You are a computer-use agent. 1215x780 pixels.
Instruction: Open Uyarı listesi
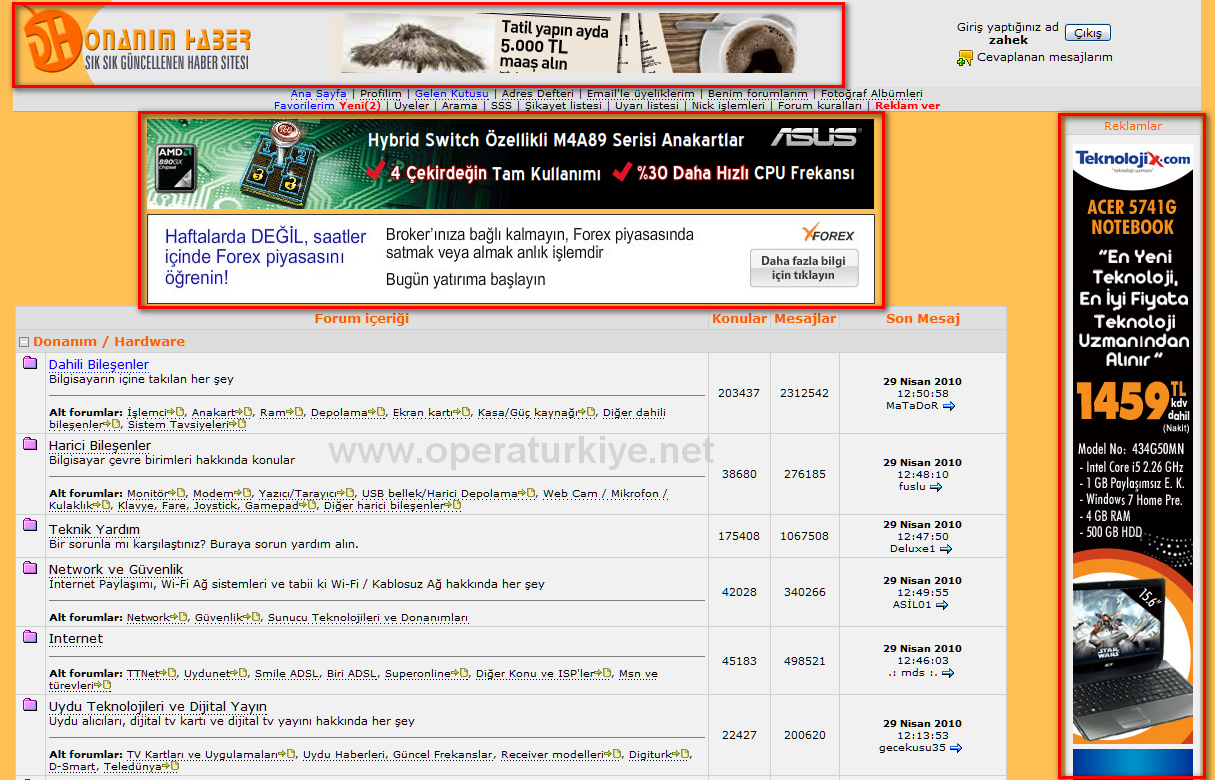pyautogui.click(x=646, y=105)
